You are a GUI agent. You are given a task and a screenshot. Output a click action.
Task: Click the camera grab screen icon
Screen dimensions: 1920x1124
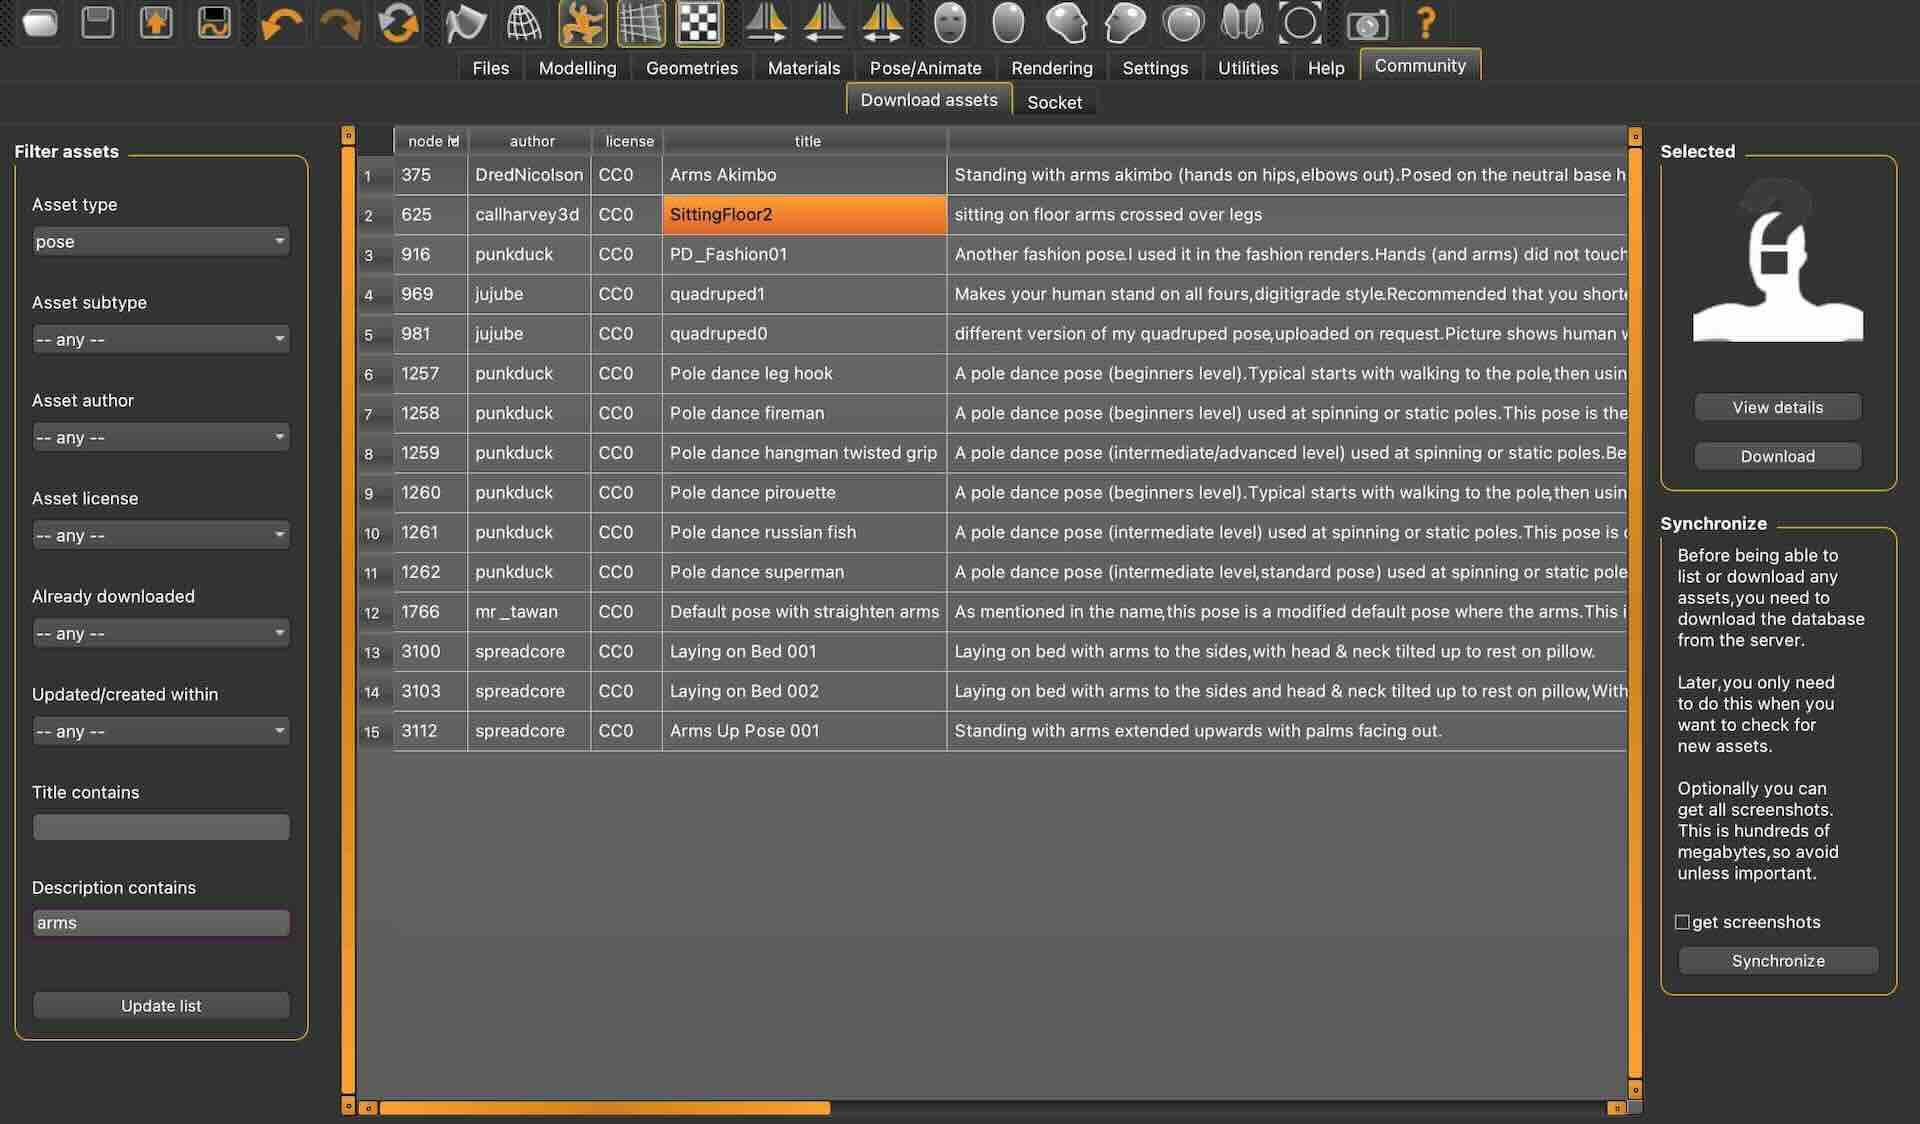coord(1366,24)
